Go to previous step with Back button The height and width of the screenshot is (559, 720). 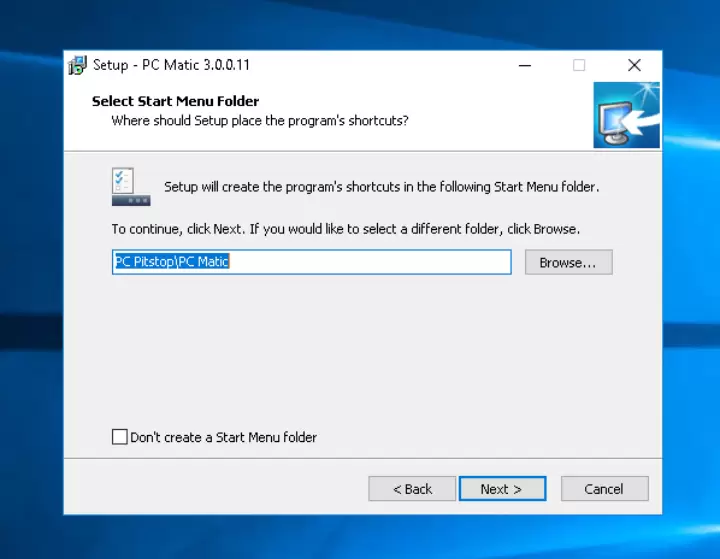point(412,489)
